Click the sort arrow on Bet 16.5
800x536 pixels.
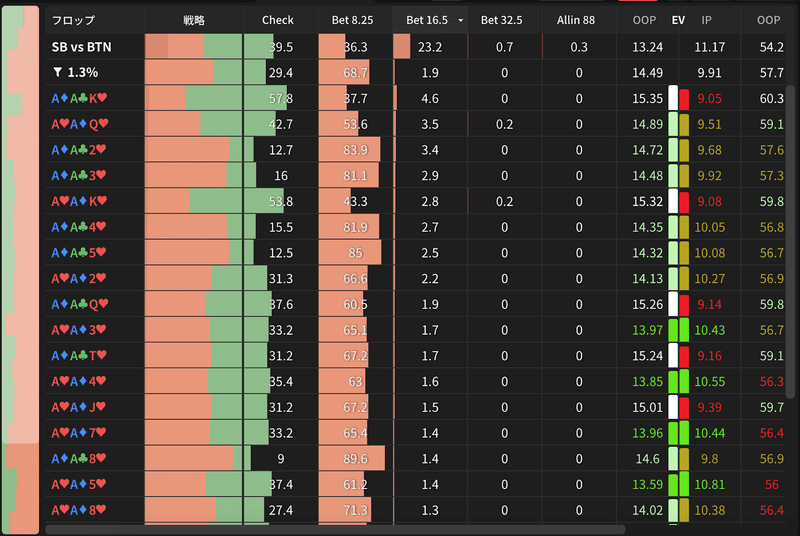click(x=460, y=20)
